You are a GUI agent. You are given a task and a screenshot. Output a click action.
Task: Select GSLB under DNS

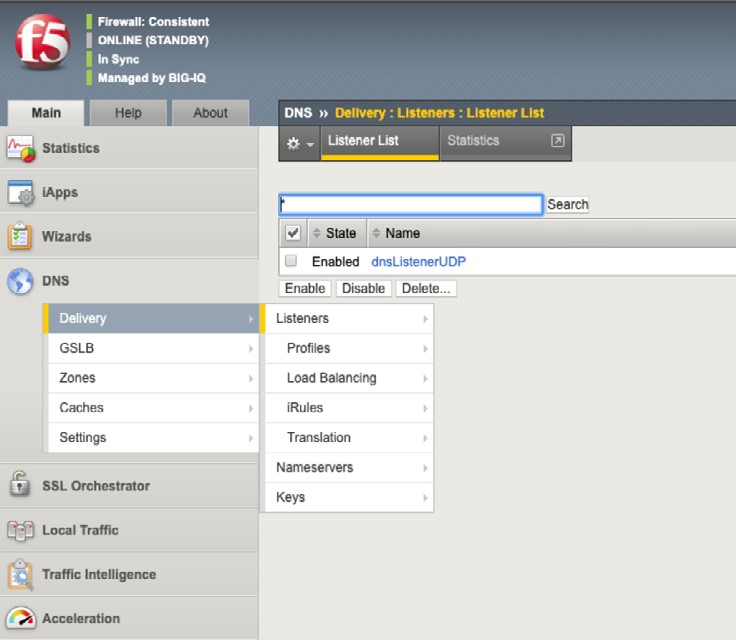(x=153, y=348)
